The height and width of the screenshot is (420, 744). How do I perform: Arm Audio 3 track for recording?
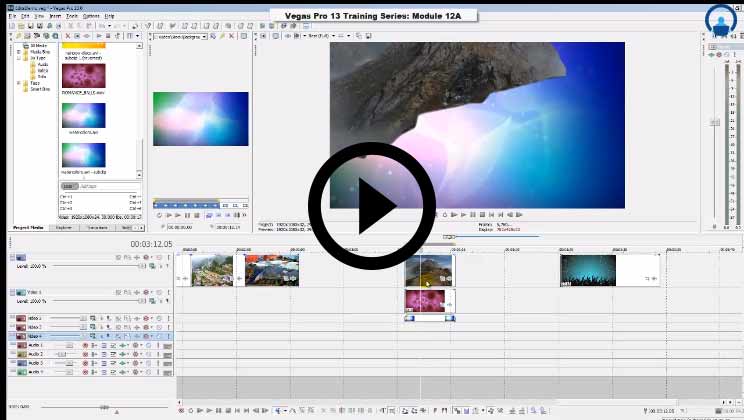[x=85, y=364]
